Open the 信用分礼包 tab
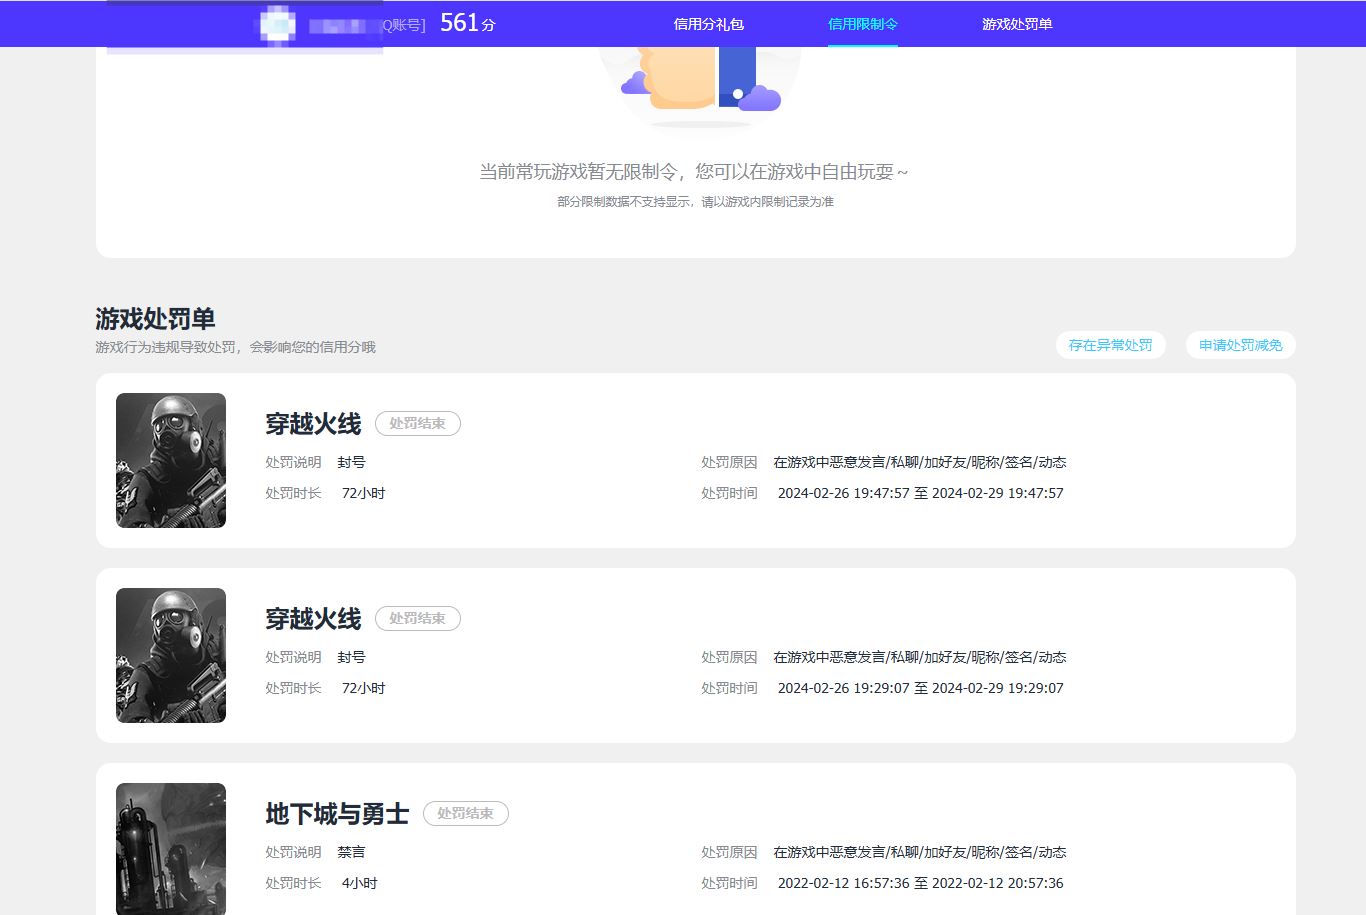1366x915 pixels. click(708, 24)
